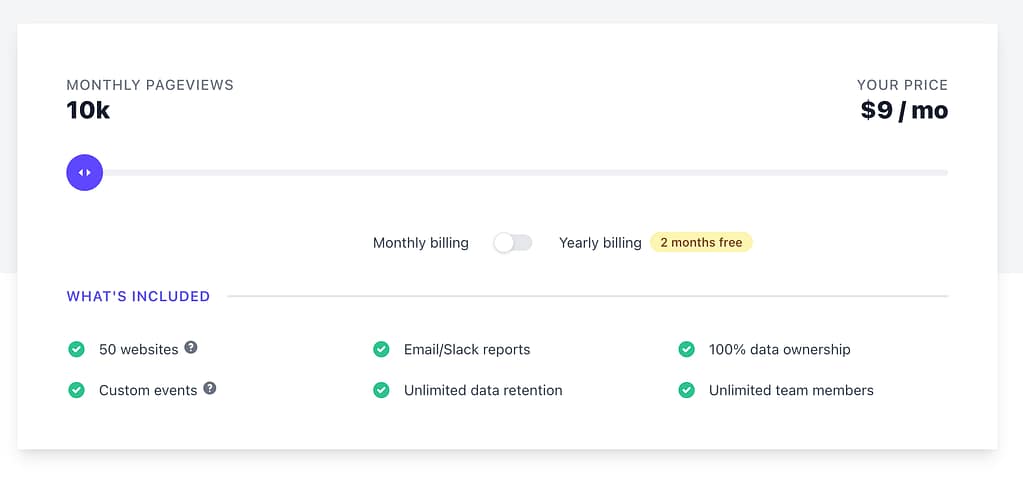Click the WHAT'S INCLUDED heading

click(x=138, y=296)
